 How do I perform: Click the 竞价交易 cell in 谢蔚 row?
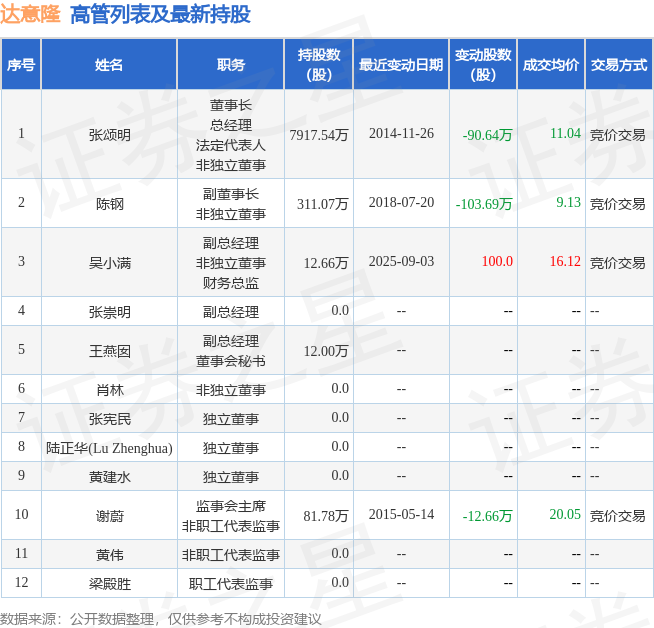[x=617, y=516]
